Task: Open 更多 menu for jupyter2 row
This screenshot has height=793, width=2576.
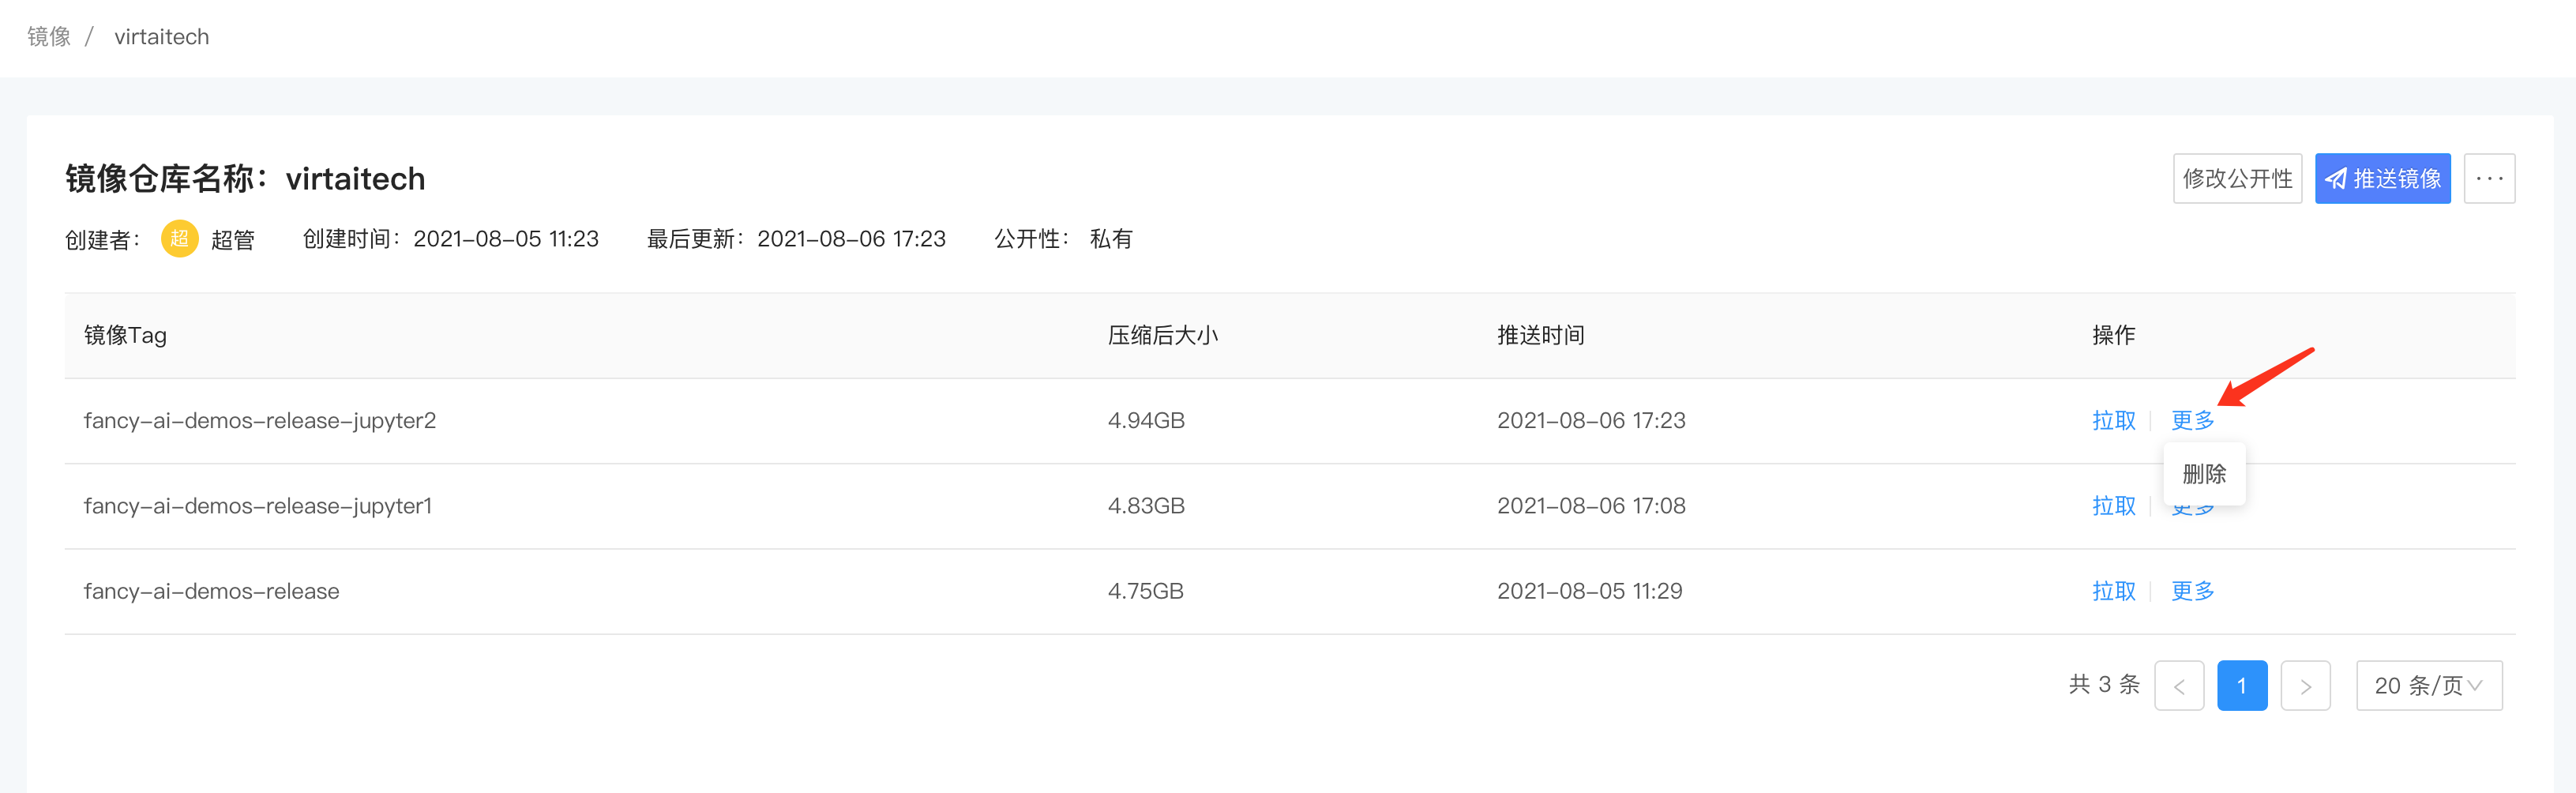Action: point(2192,420)
